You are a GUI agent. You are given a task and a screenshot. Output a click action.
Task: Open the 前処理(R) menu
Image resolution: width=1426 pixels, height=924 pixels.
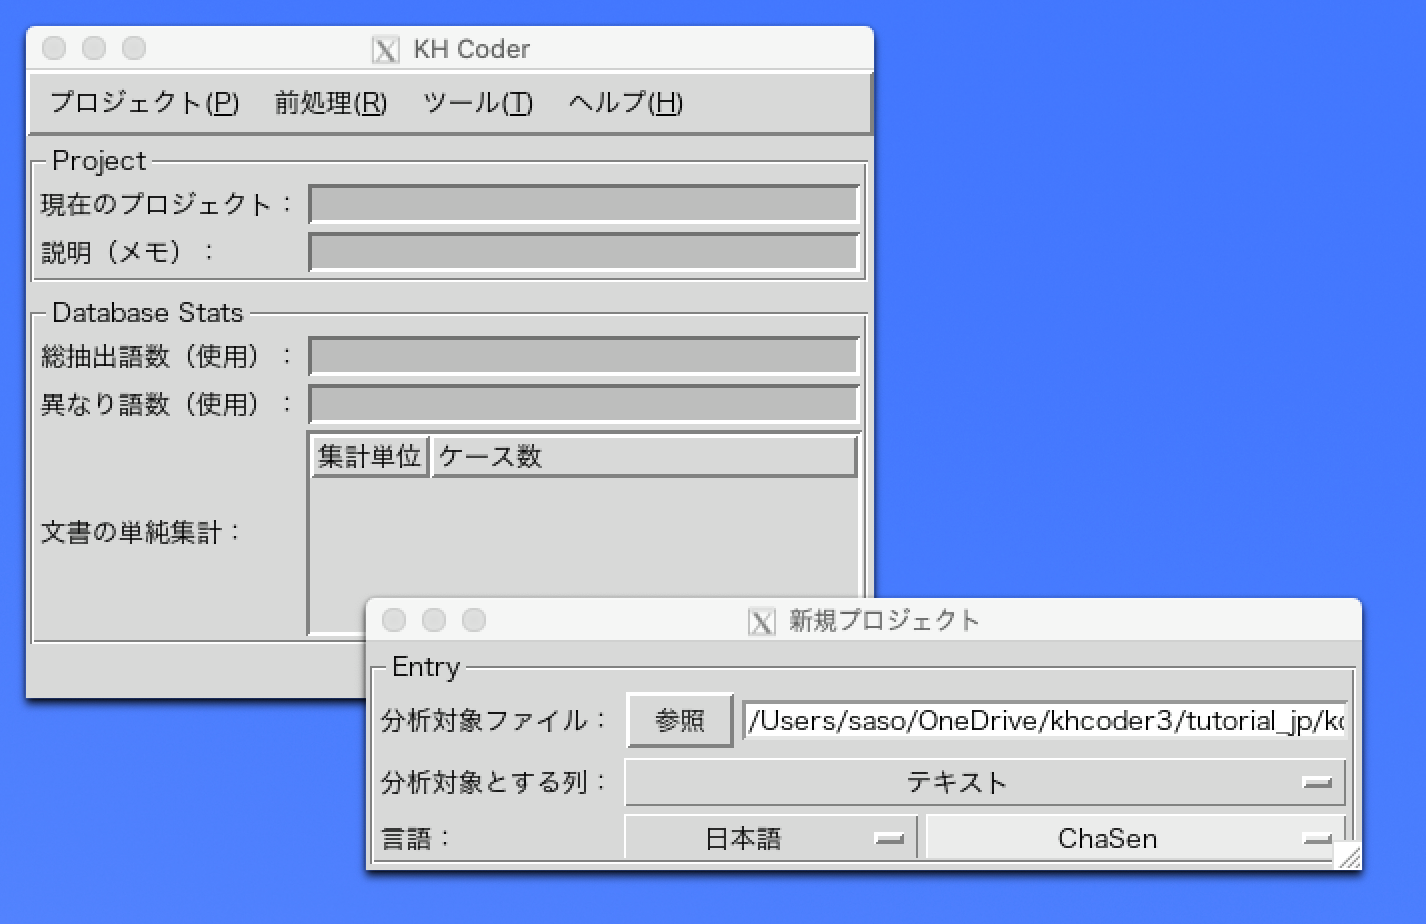pos(331,103)
